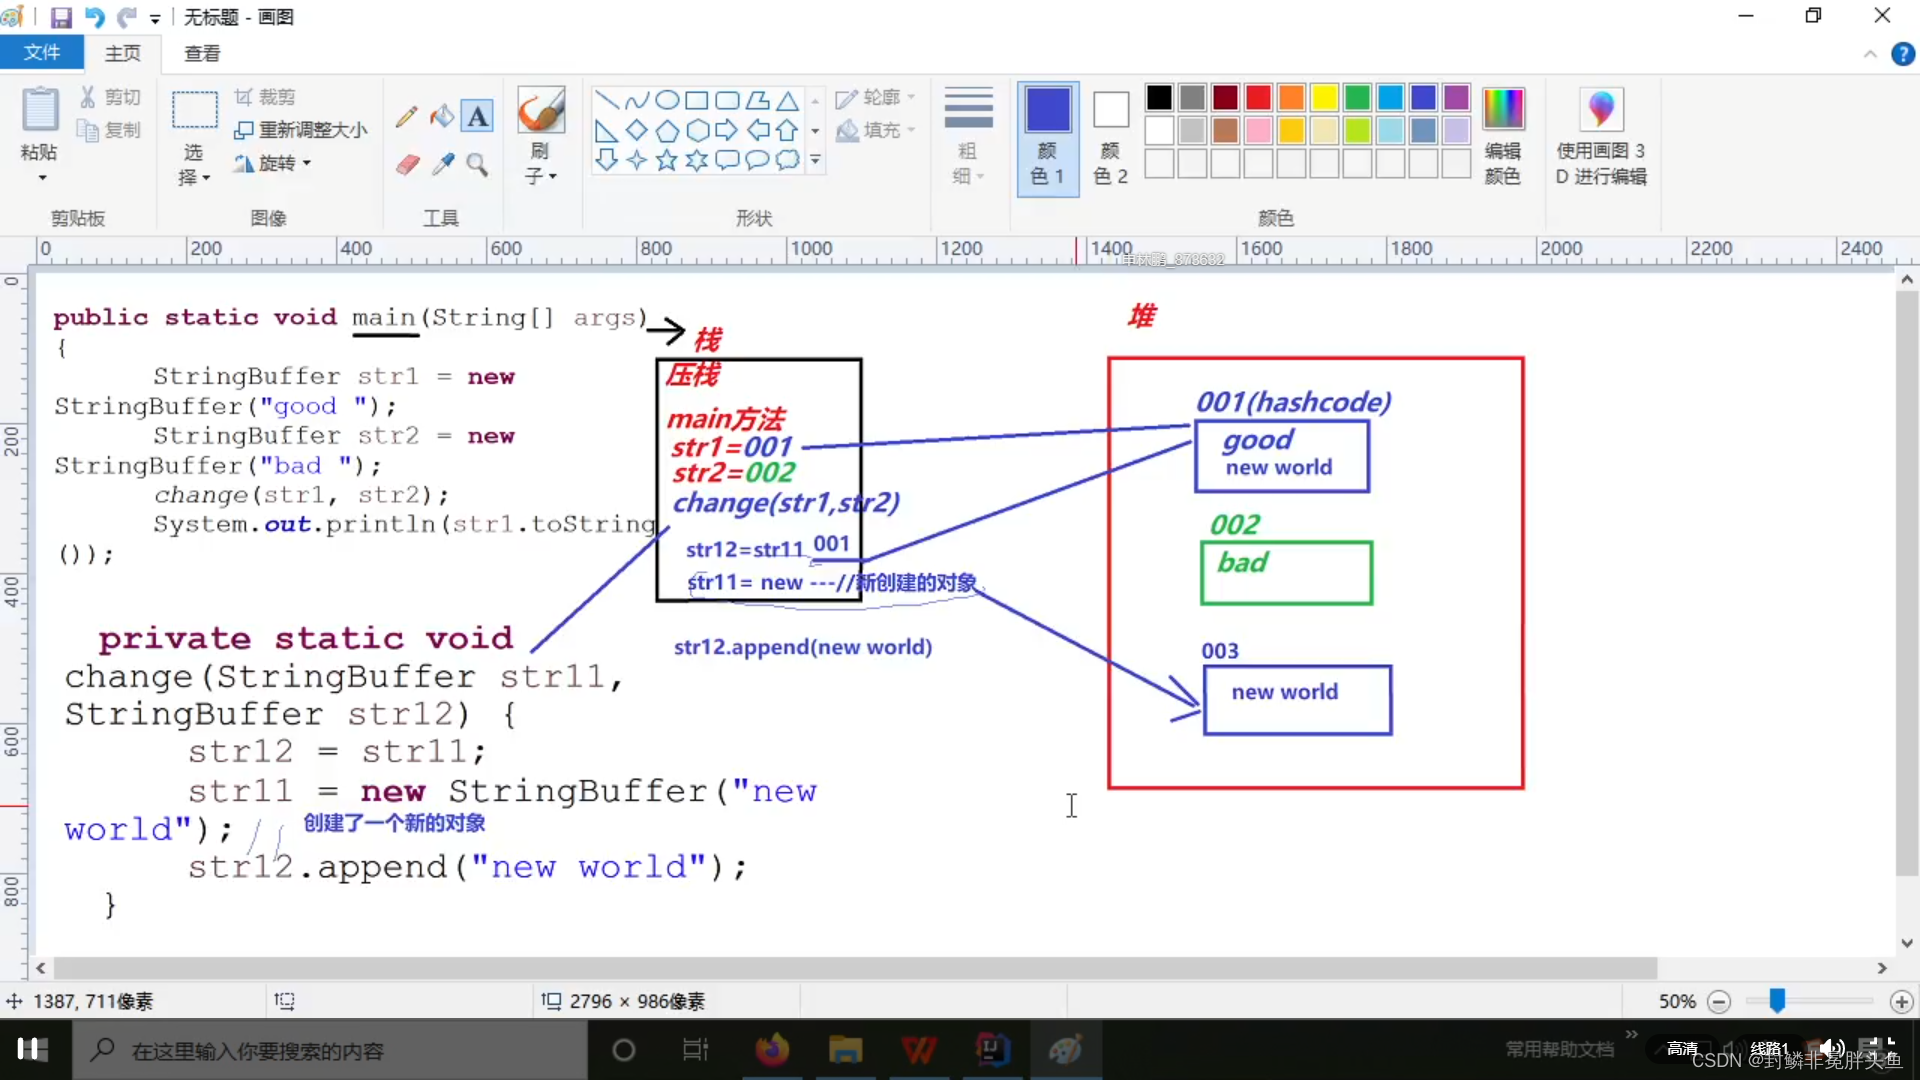1920x1080 pixels.
Task: Click the zoom in plus button
Action: tap(1901, 1001)
